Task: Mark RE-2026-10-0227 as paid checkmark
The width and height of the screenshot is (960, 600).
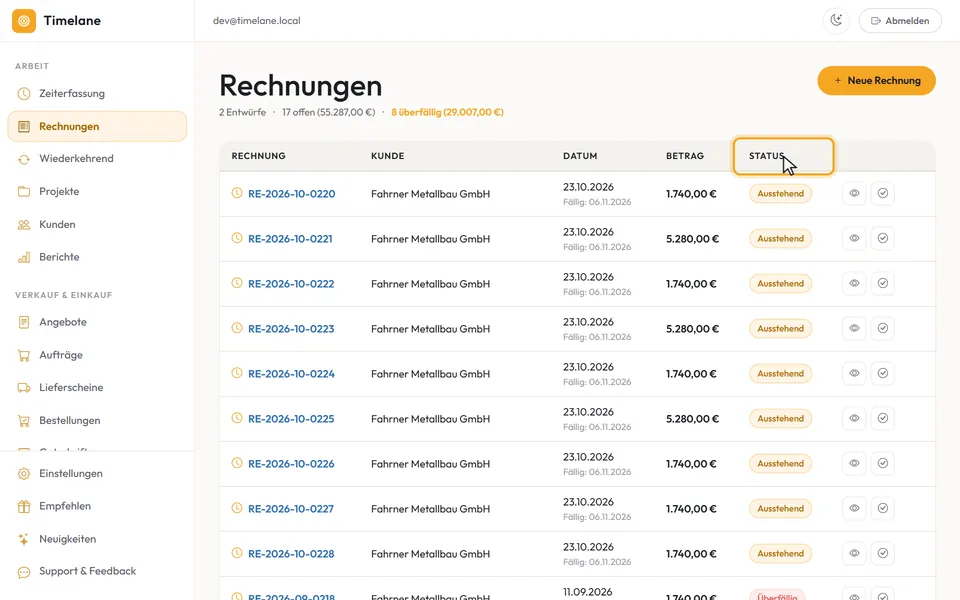Action: click(883, 508)
